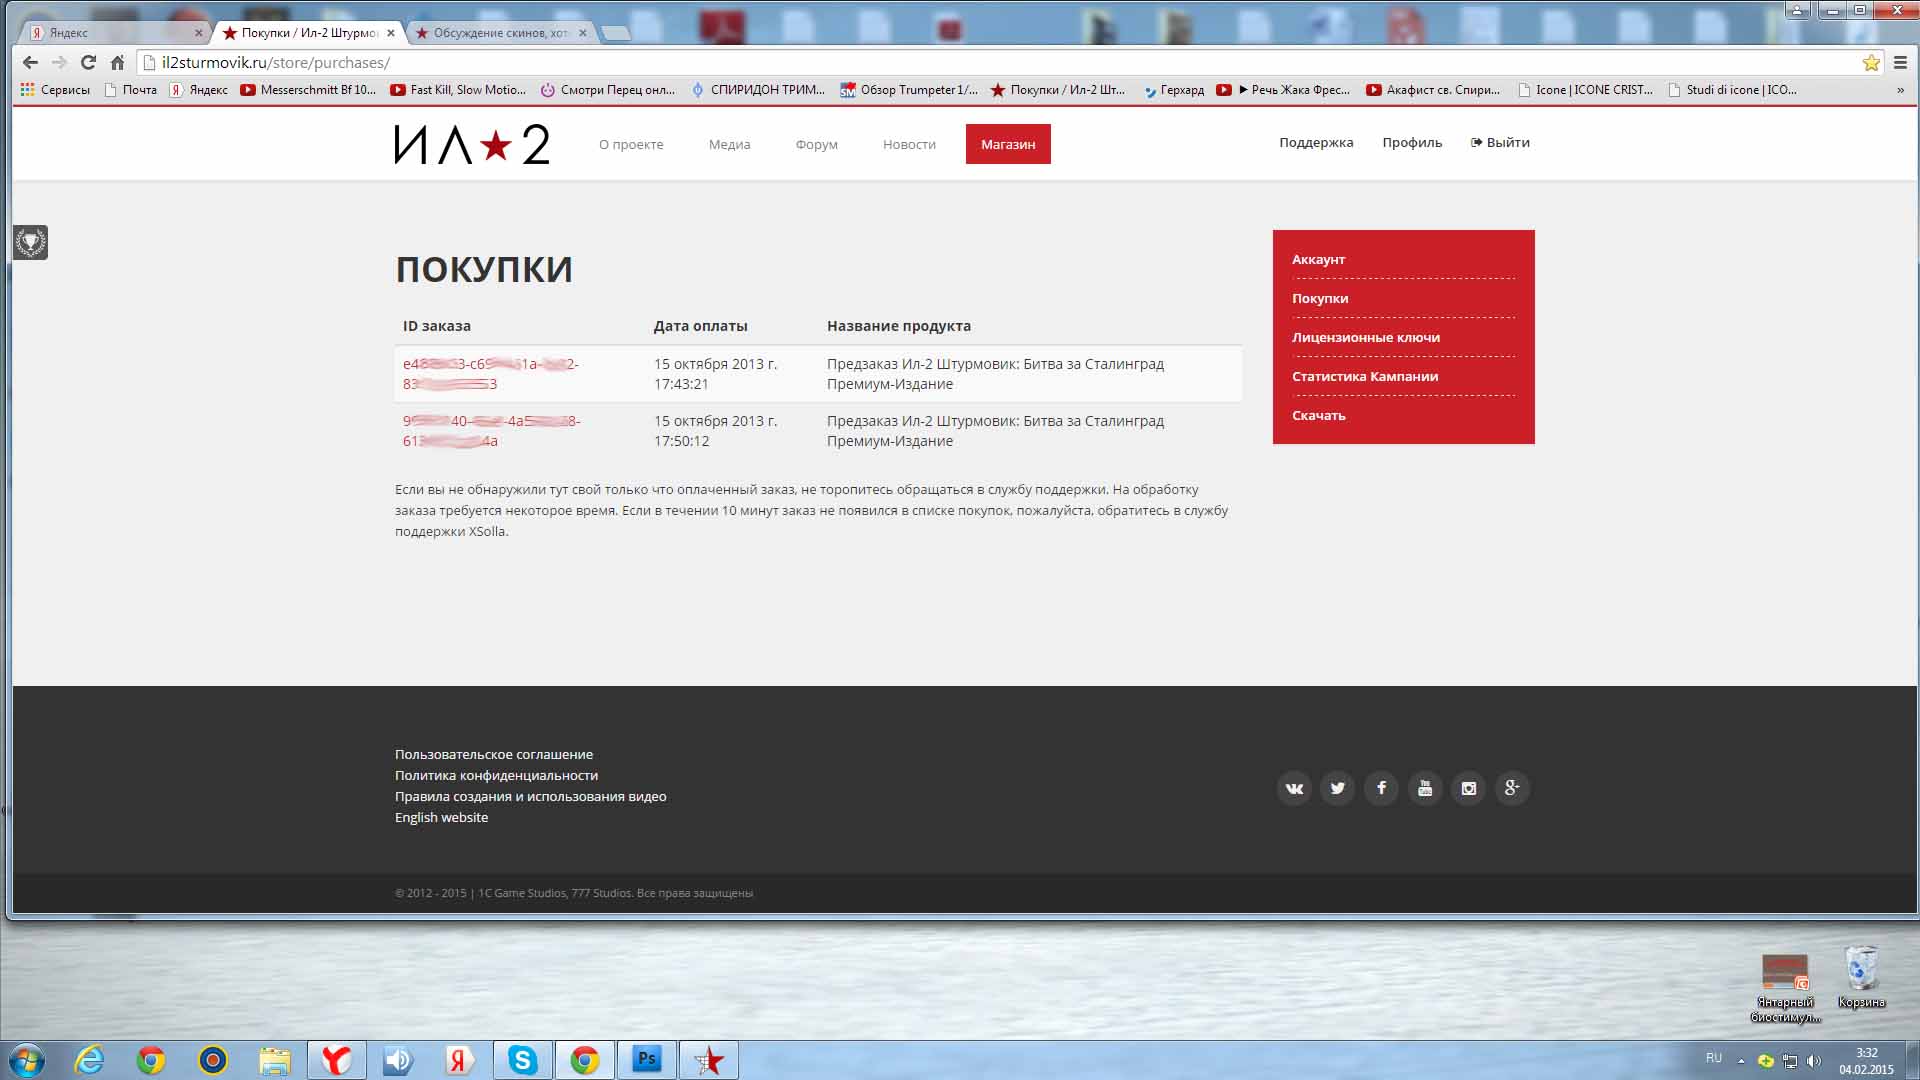Expand the bookmarks bar overflow chevron
This screenshot has width=1920, height=1080.
1900,90
